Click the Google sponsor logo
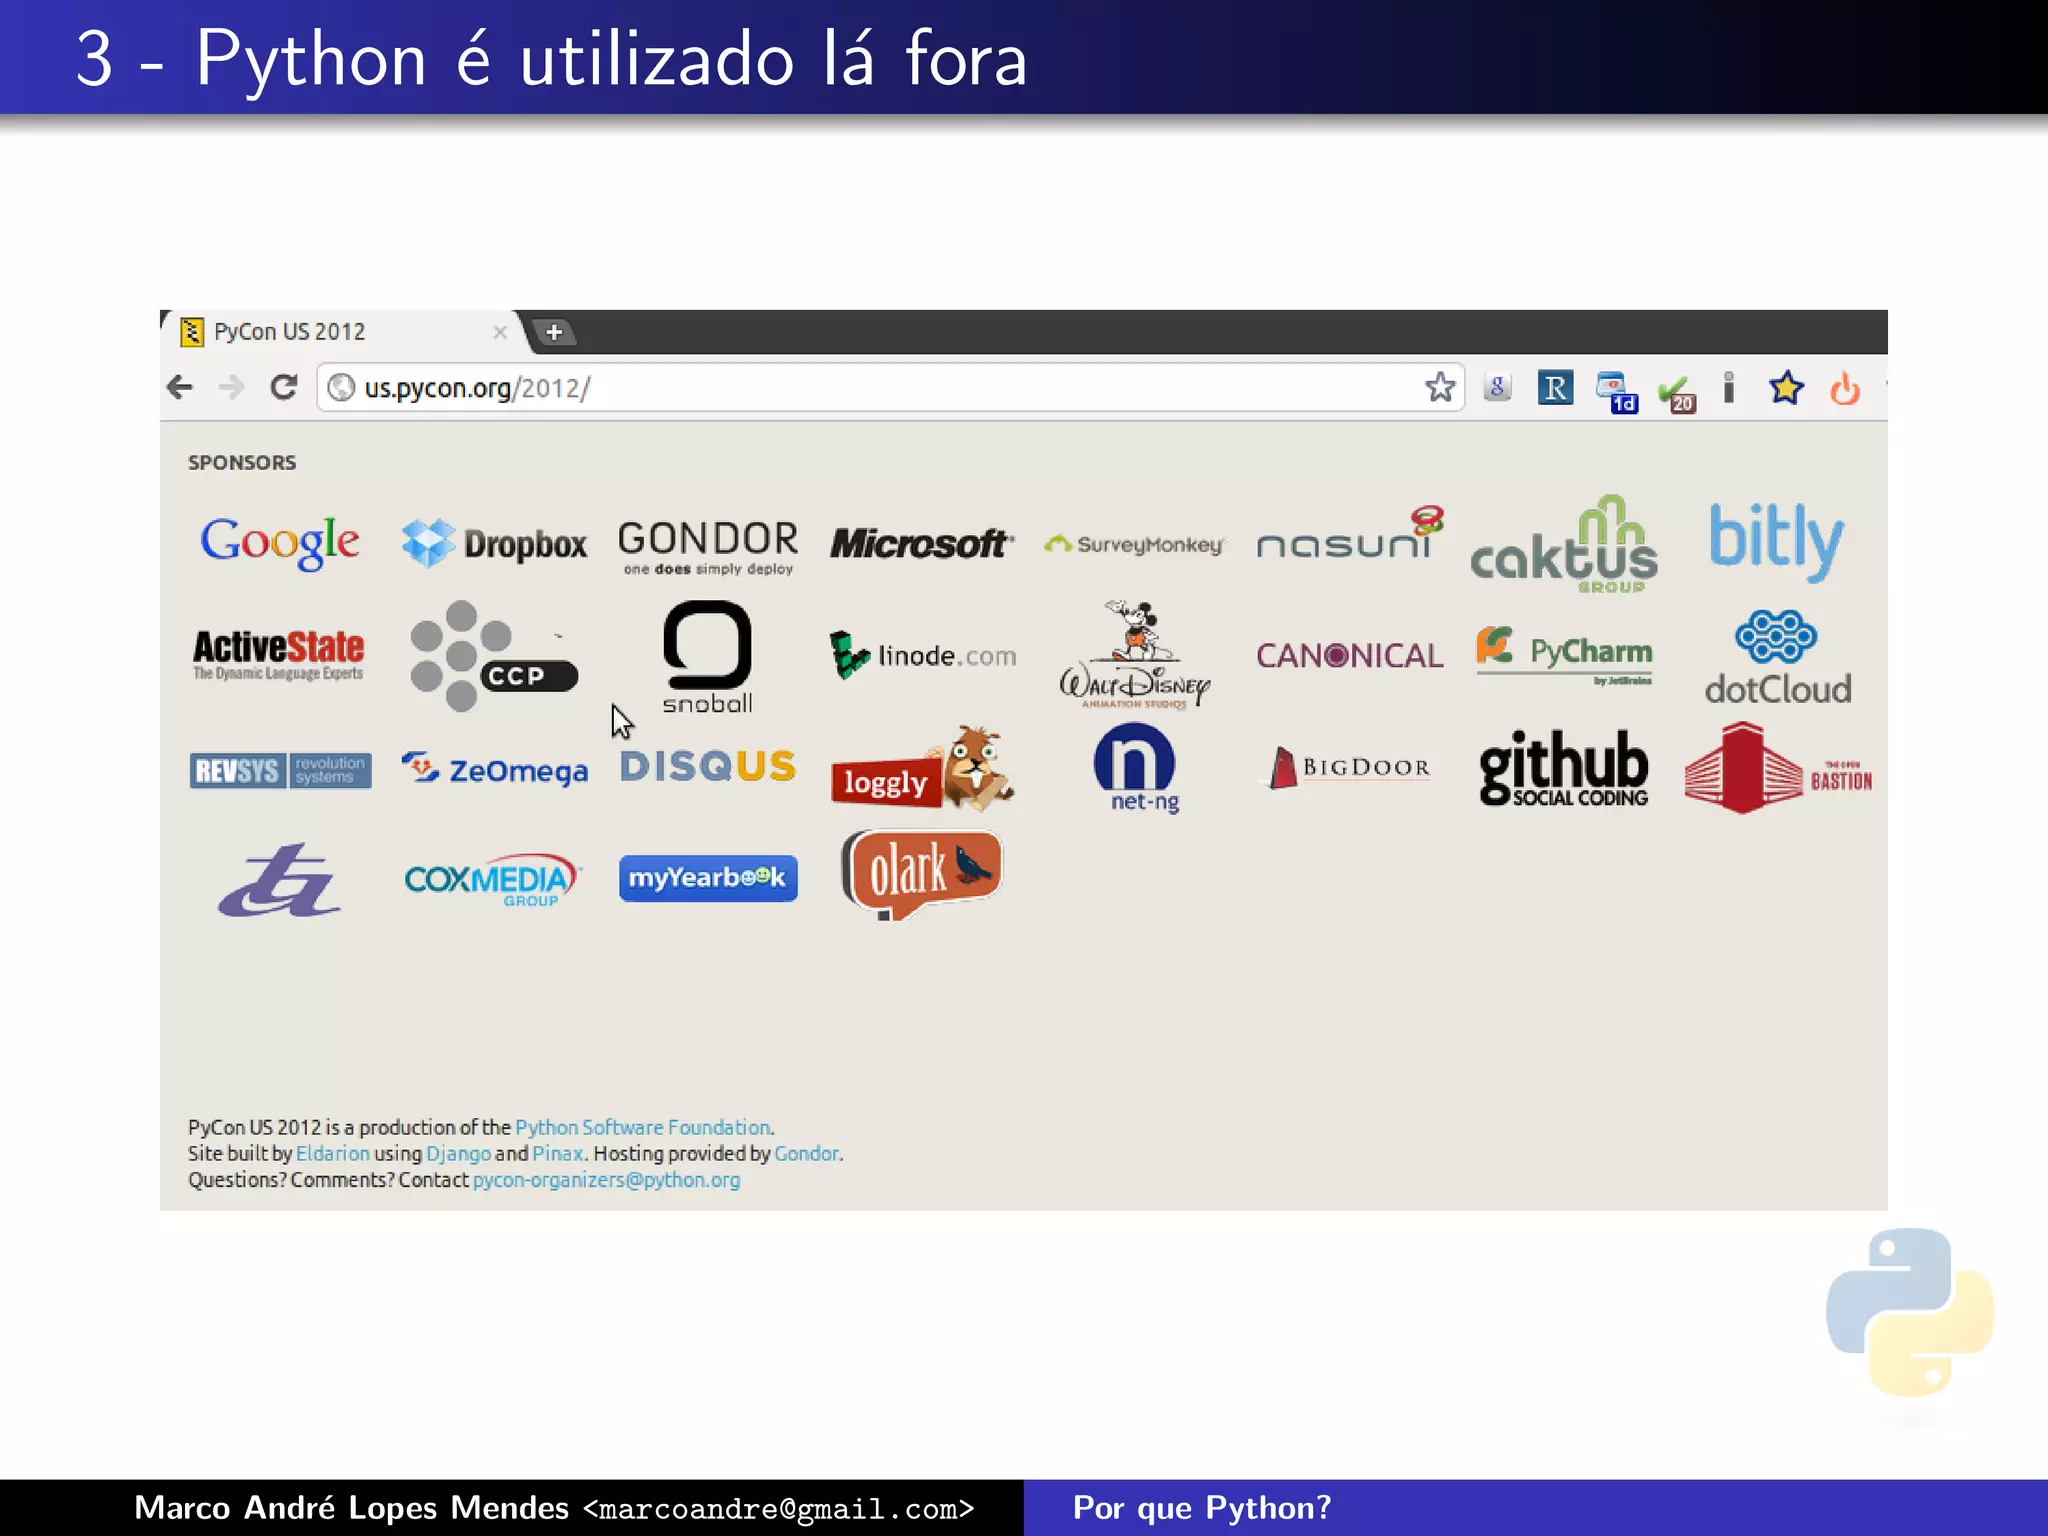 279,543
